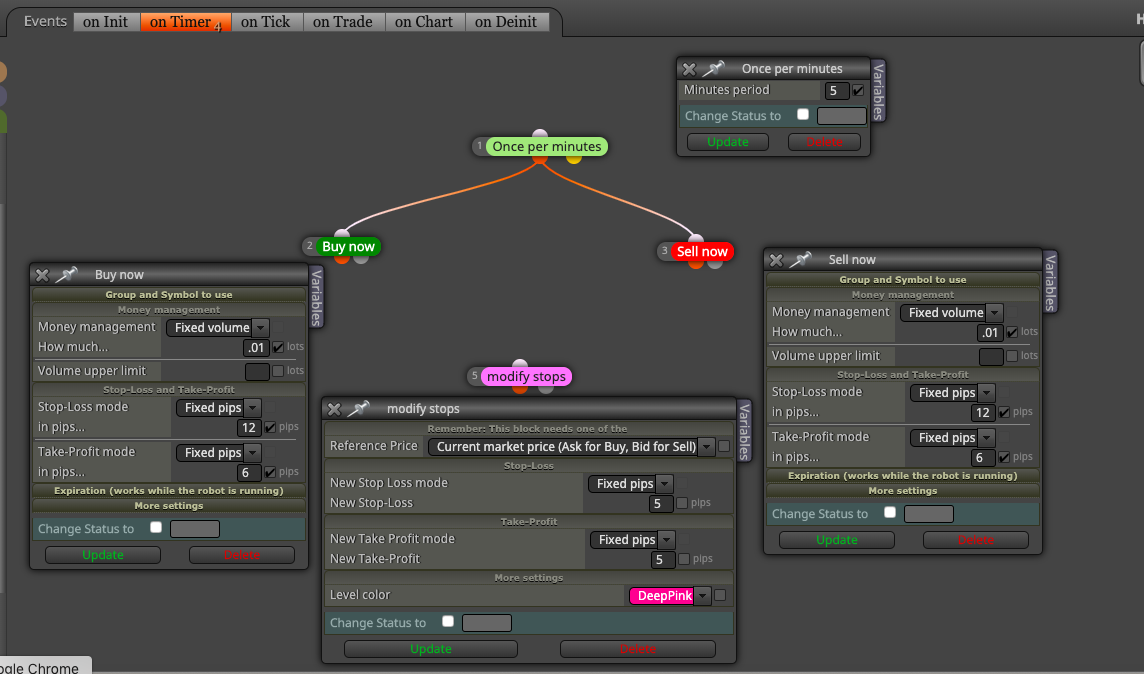This screenshot has width=1144, height=674.
Task: Click New Take-Profit value field
Action: (x=662, y=559)
